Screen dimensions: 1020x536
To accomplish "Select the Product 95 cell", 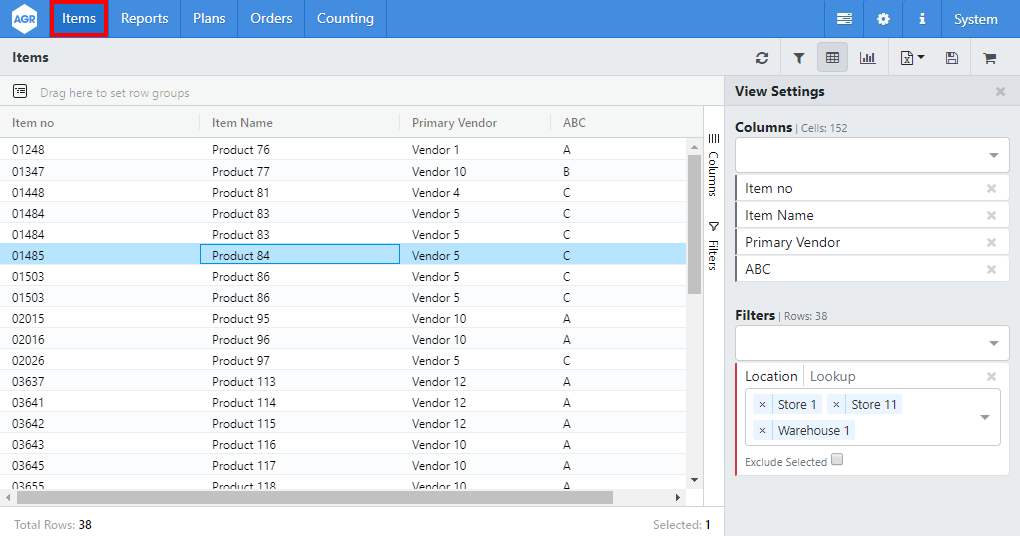I will (x=300, y=319).
